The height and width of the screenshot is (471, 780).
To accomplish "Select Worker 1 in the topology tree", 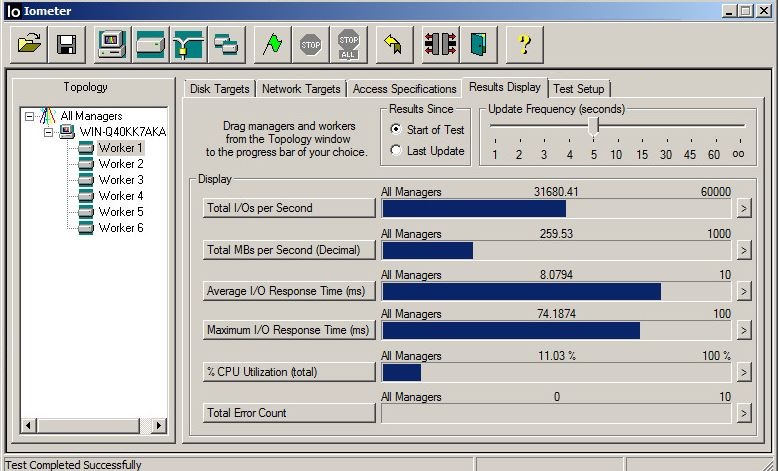I will pyautogui.click(x=120, y=148).
